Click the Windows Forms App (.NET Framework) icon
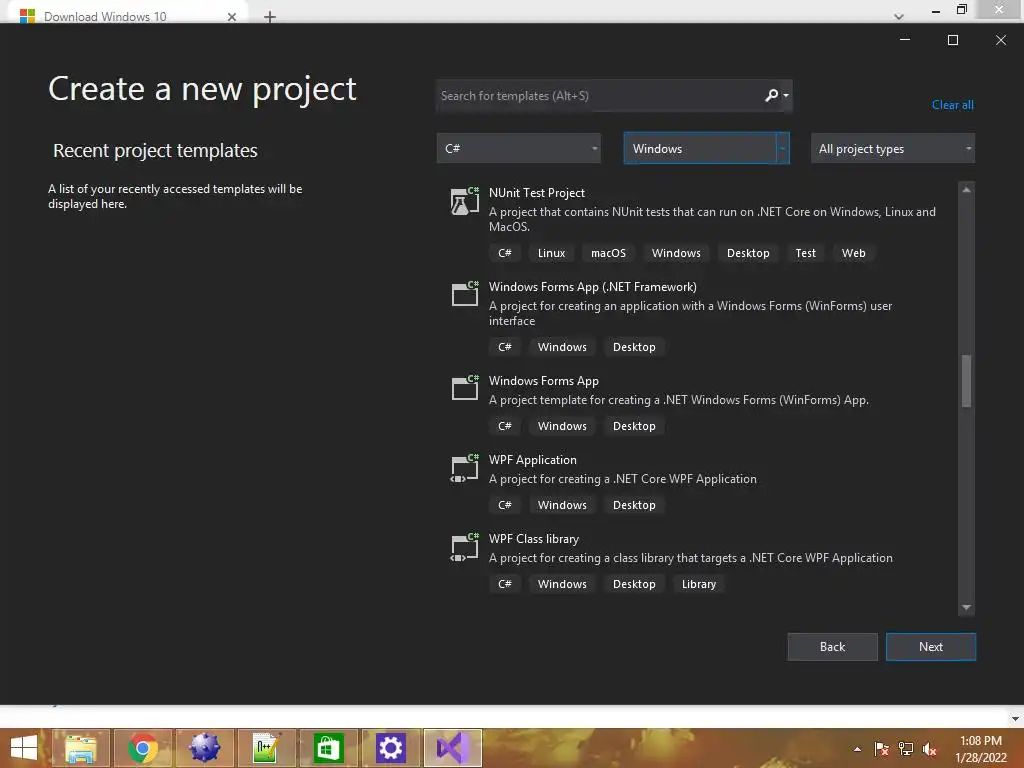1024x768 pixels. (465, 294)
